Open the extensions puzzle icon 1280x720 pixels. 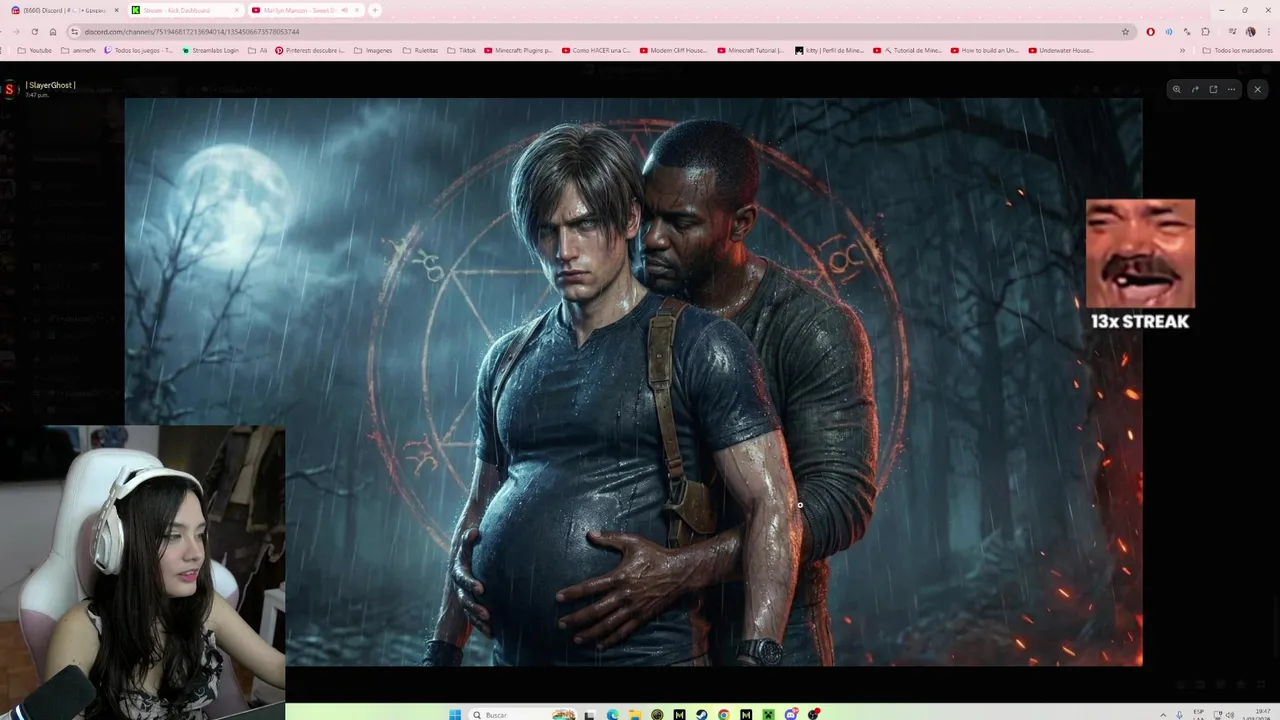[1206, 32]
